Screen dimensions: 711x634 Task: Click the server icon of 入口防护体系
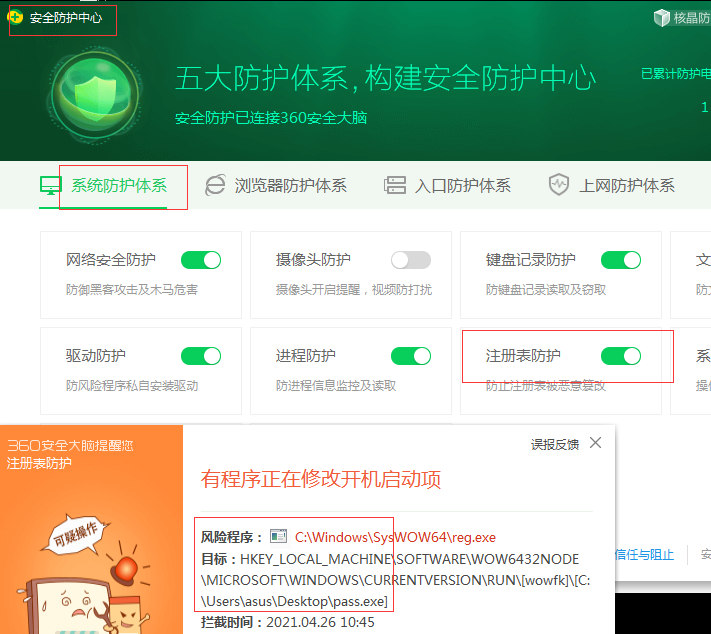point(395,185)
